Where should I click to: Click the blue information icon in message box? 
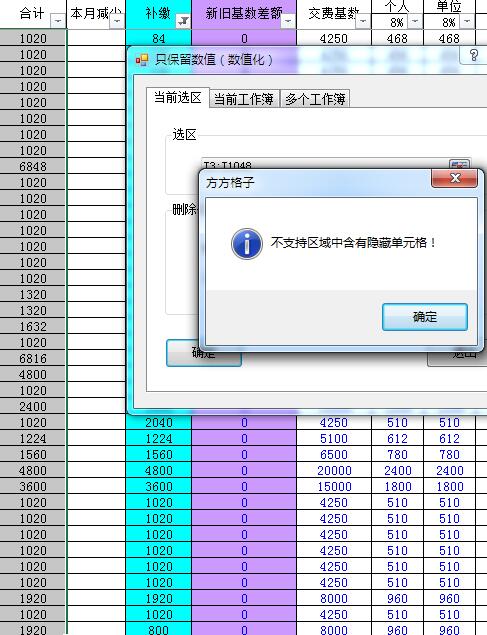[x=247, y=243]
